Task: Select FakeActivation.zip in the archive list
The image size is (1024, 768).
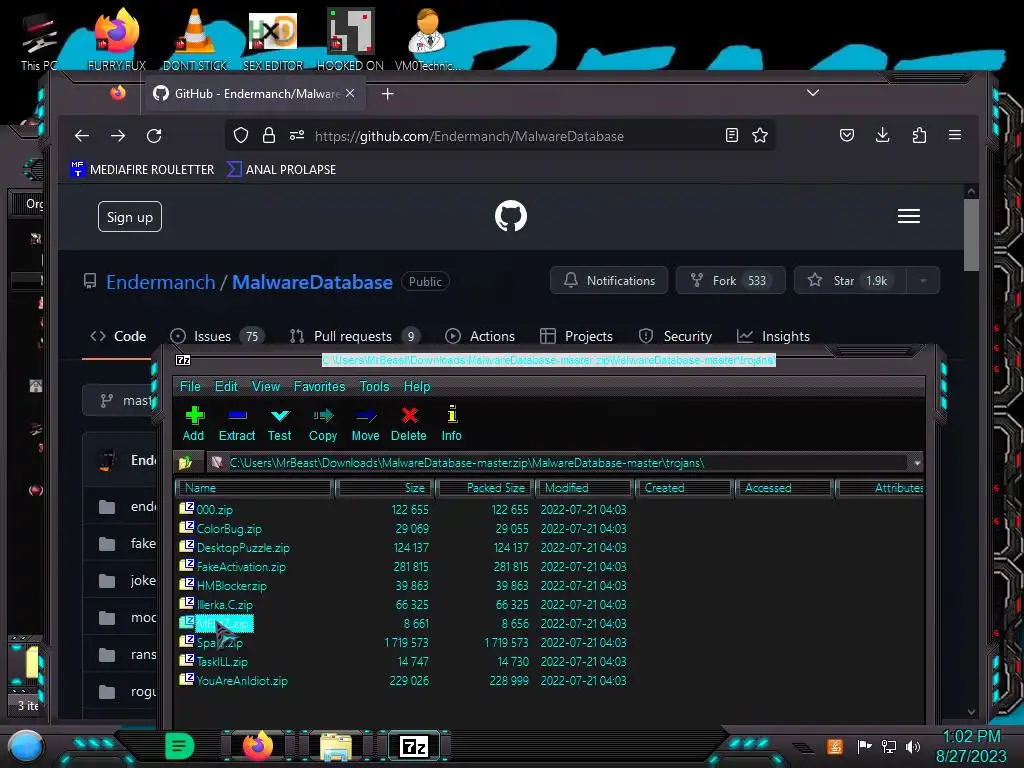Action: coord(241,566)
